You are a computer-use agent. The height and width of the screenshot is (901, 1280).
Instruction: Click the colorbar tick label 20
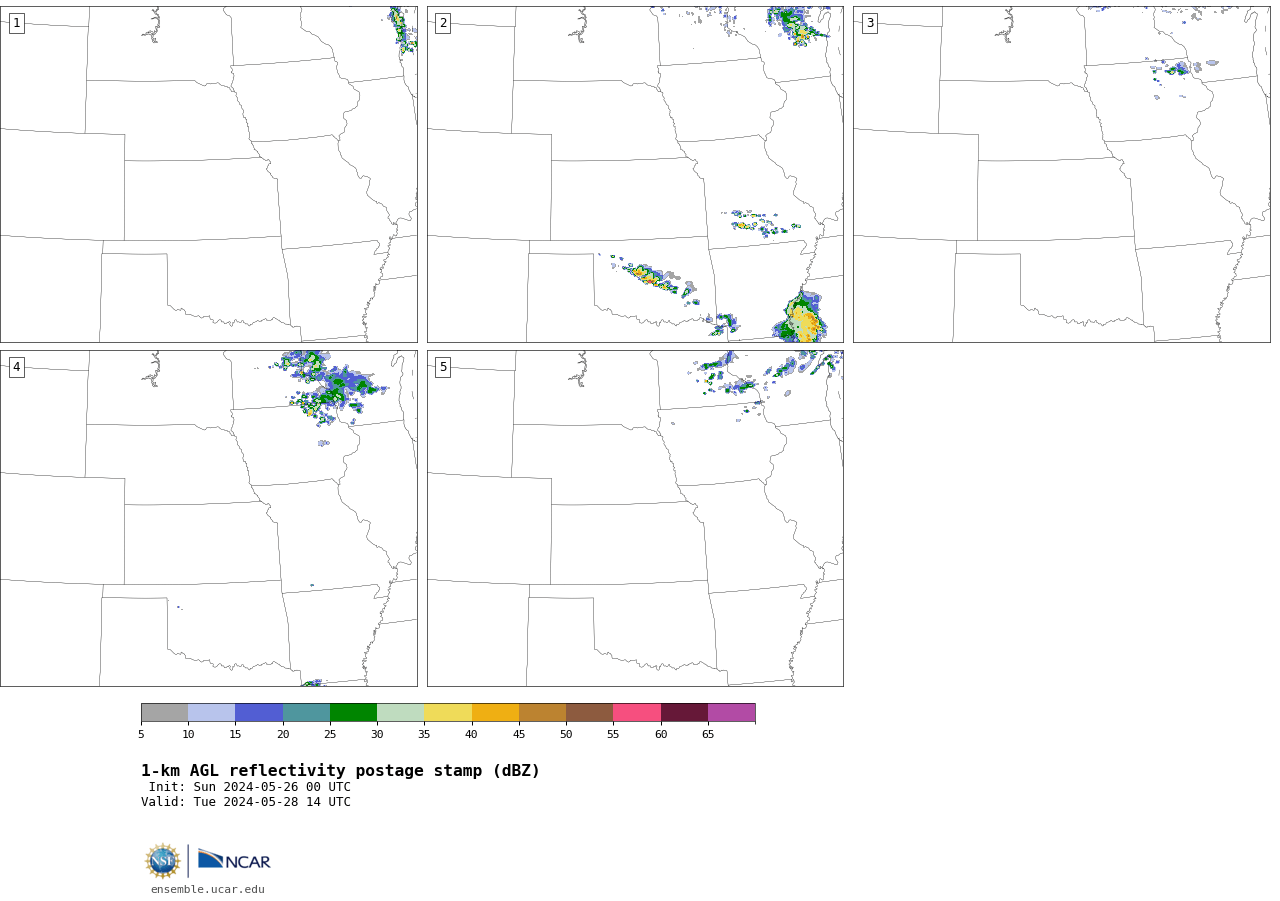pyautogui.click(x=283, y=735)
